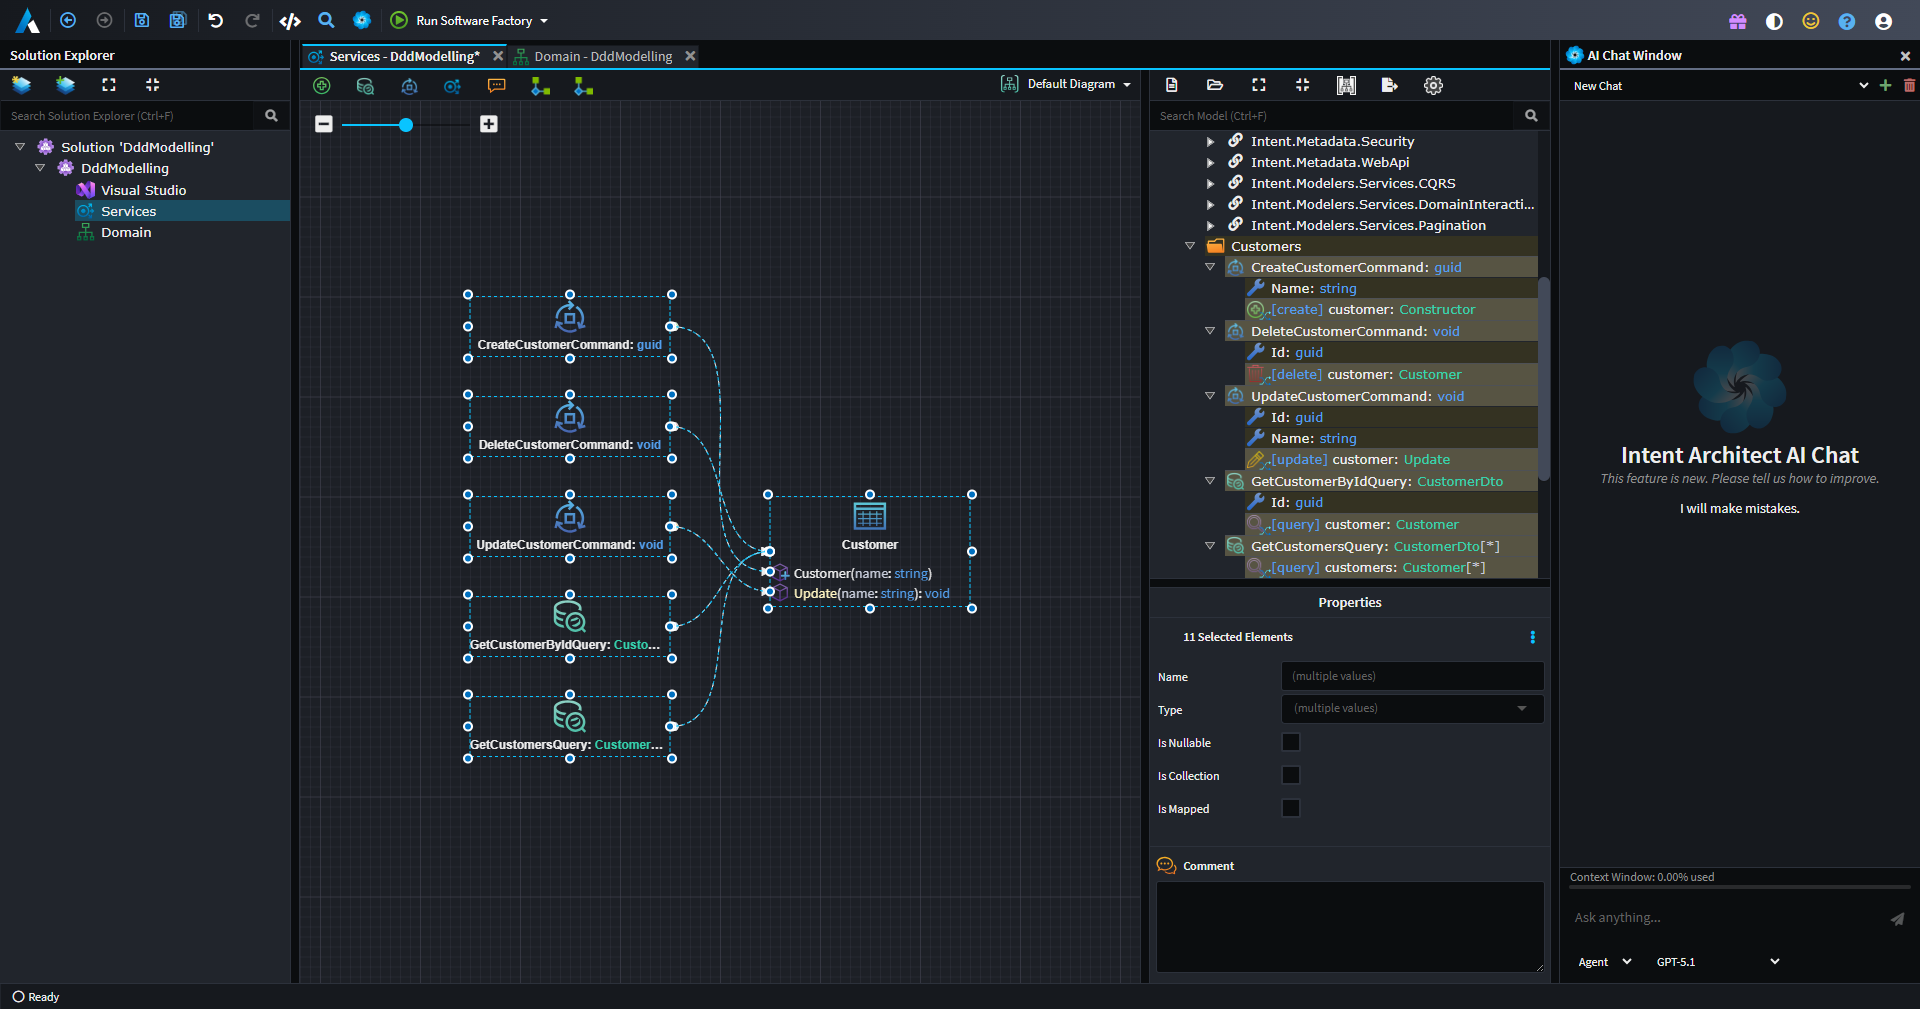Image resolution: width=1920 pixels, height=1009 pixels.
Task: Open the gear settings icon in model toolbar
Action: coord(1433,85)
